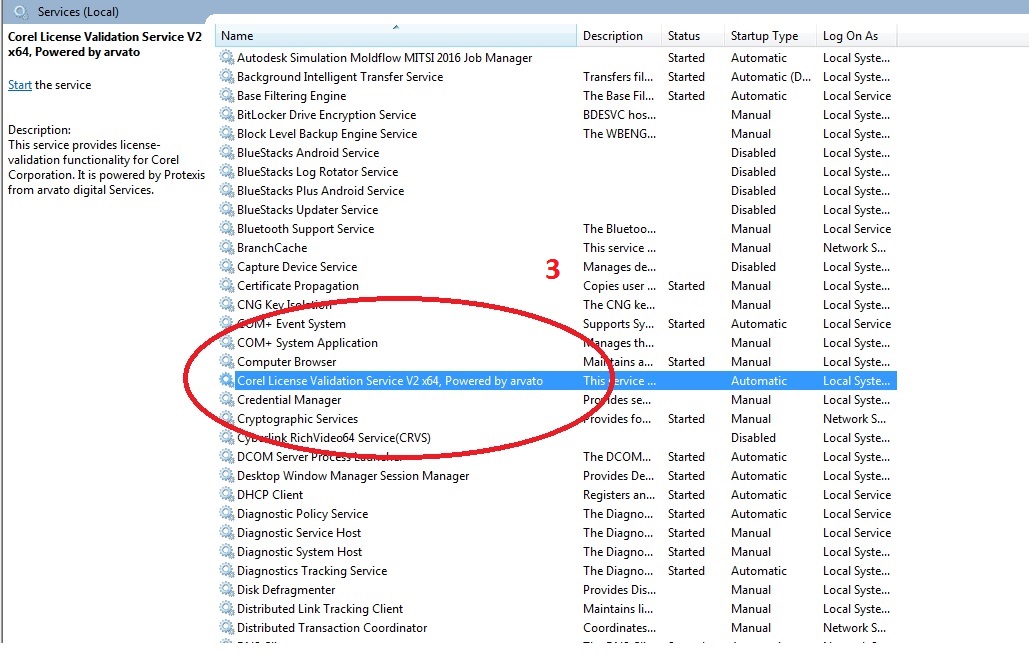1029x662 pixels.
Task: Select Certificate Propagation service name
Action: pyautogui.click(x=298, y=286)
